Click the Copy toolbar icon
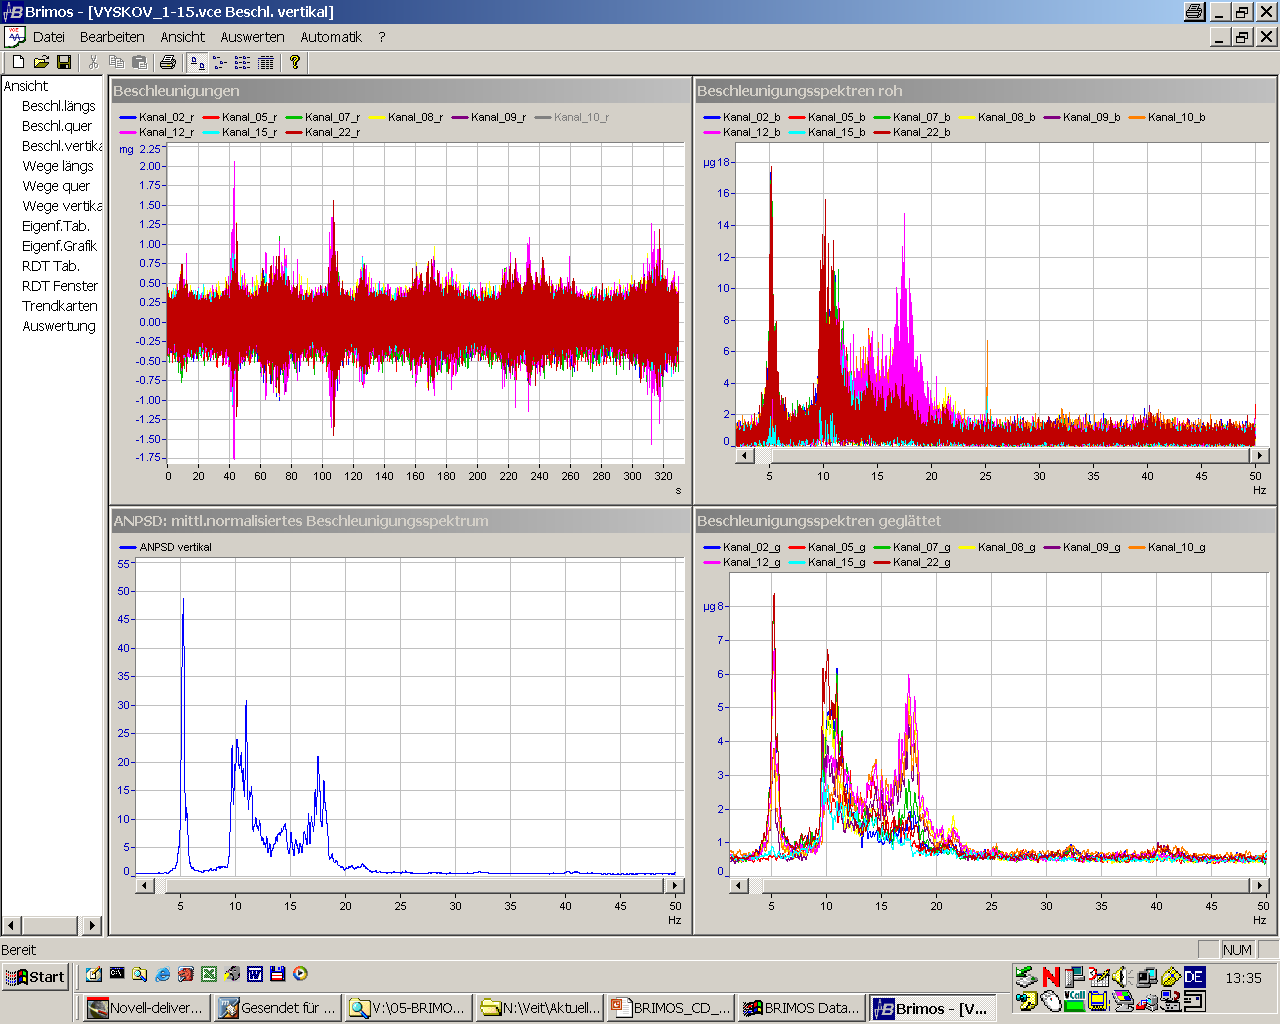 [x=116, y=62]
